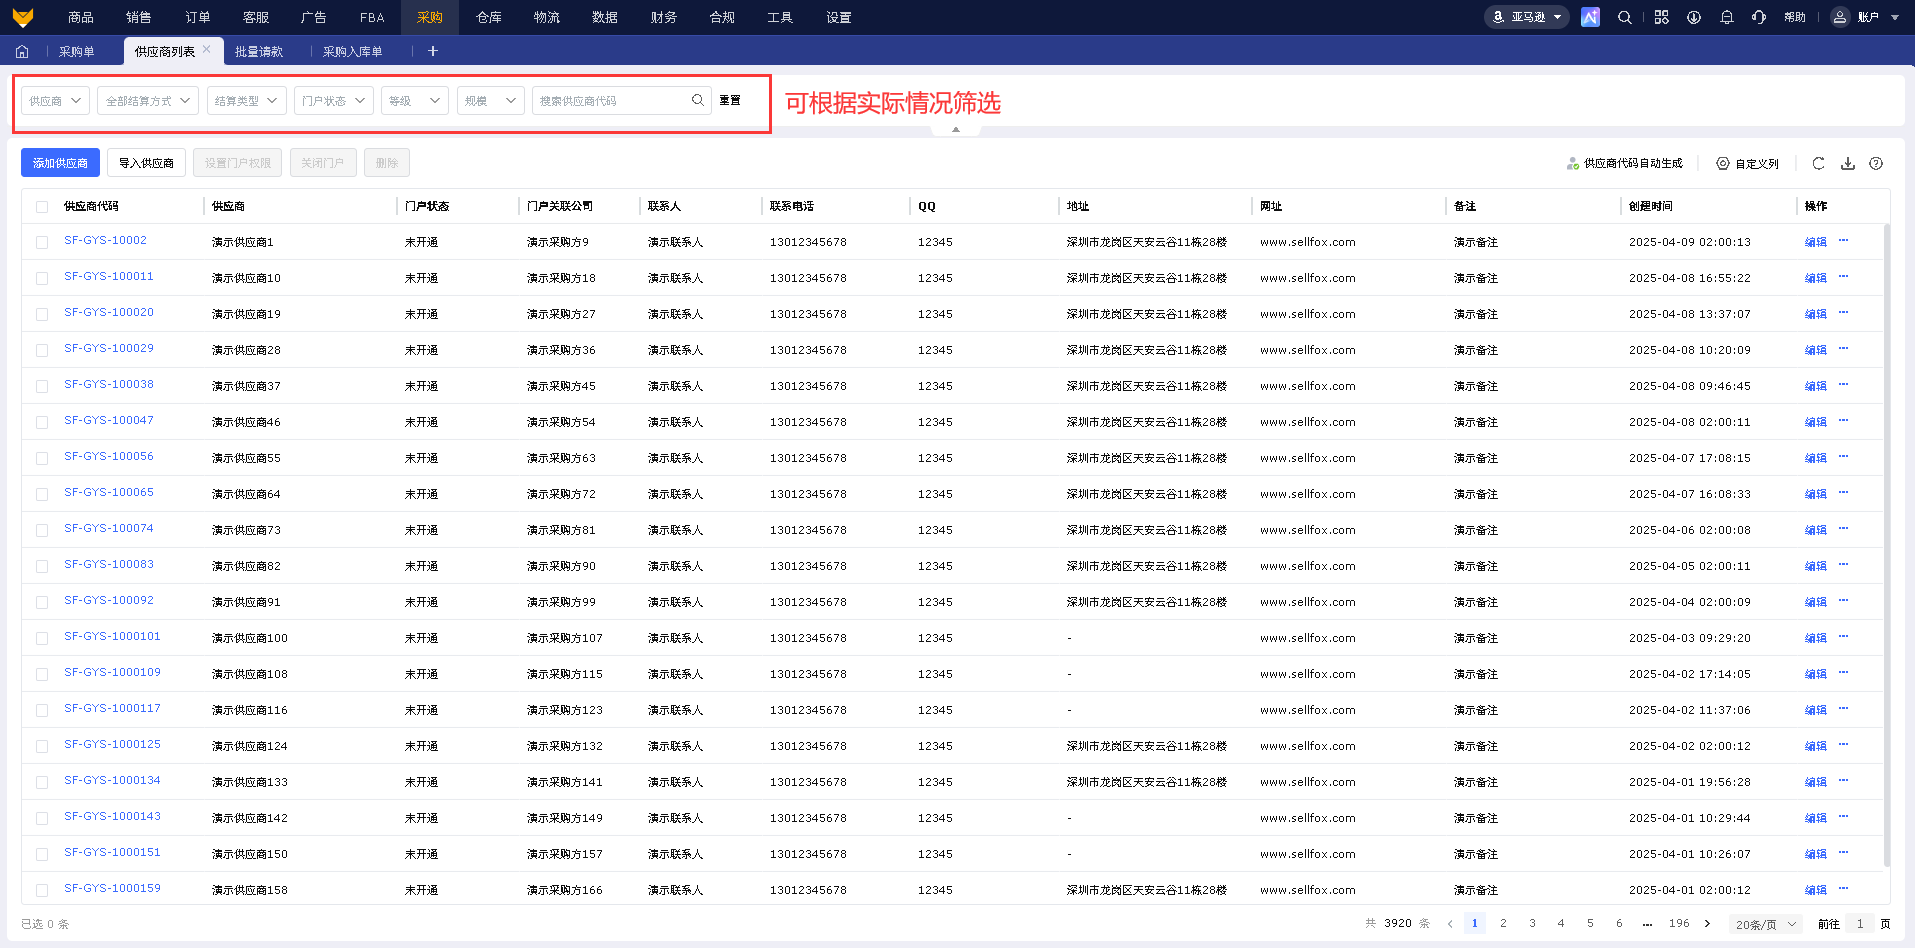This screenshot has width=1915, height=948.
Task: Open the 结算类型 dropdown
Action: [247, 100]
